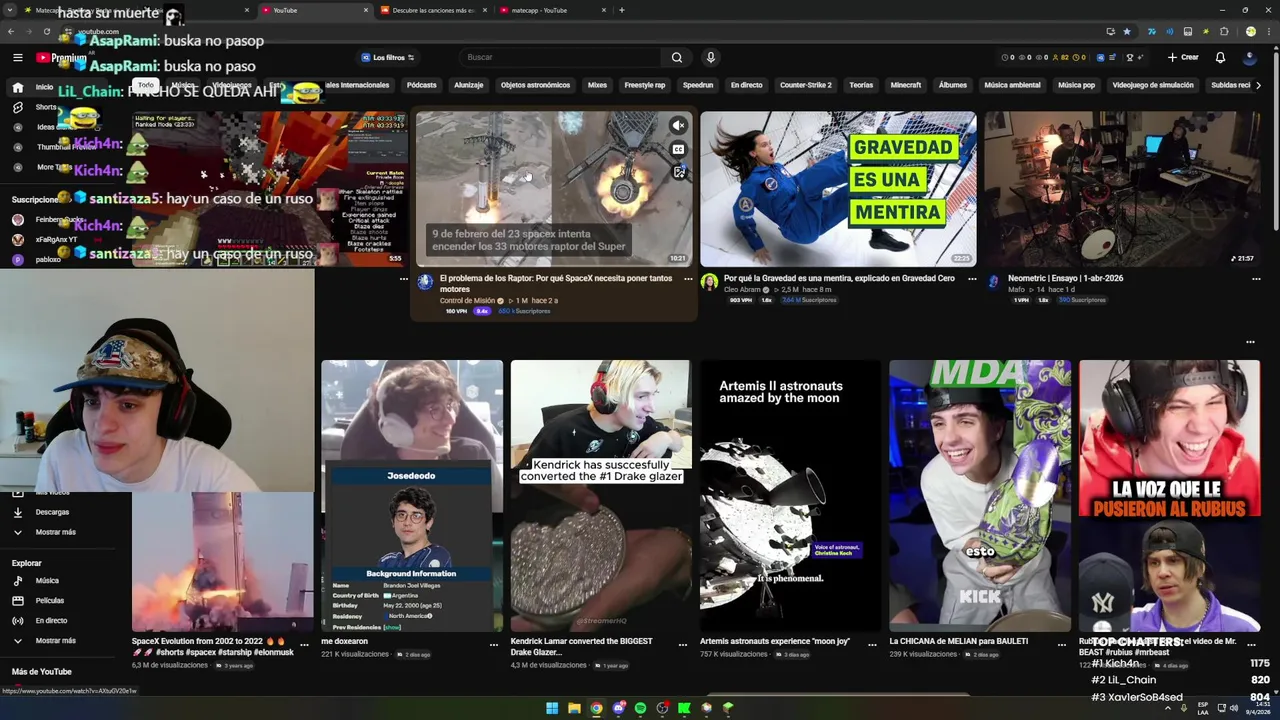Open the Neometric Ensayo video thumbnail
The height and width of the screenshot is (720, 1280).
click(1122, 188)
